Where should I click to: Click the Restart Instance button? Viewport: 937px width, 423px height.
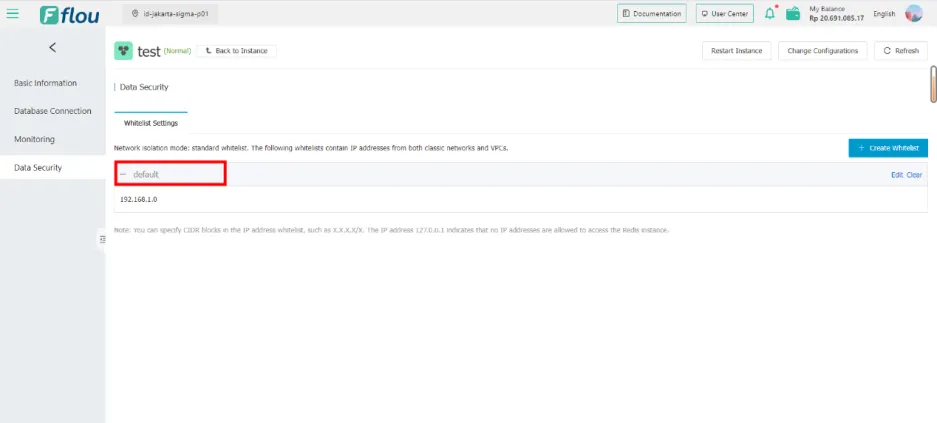tap(736, 51)
